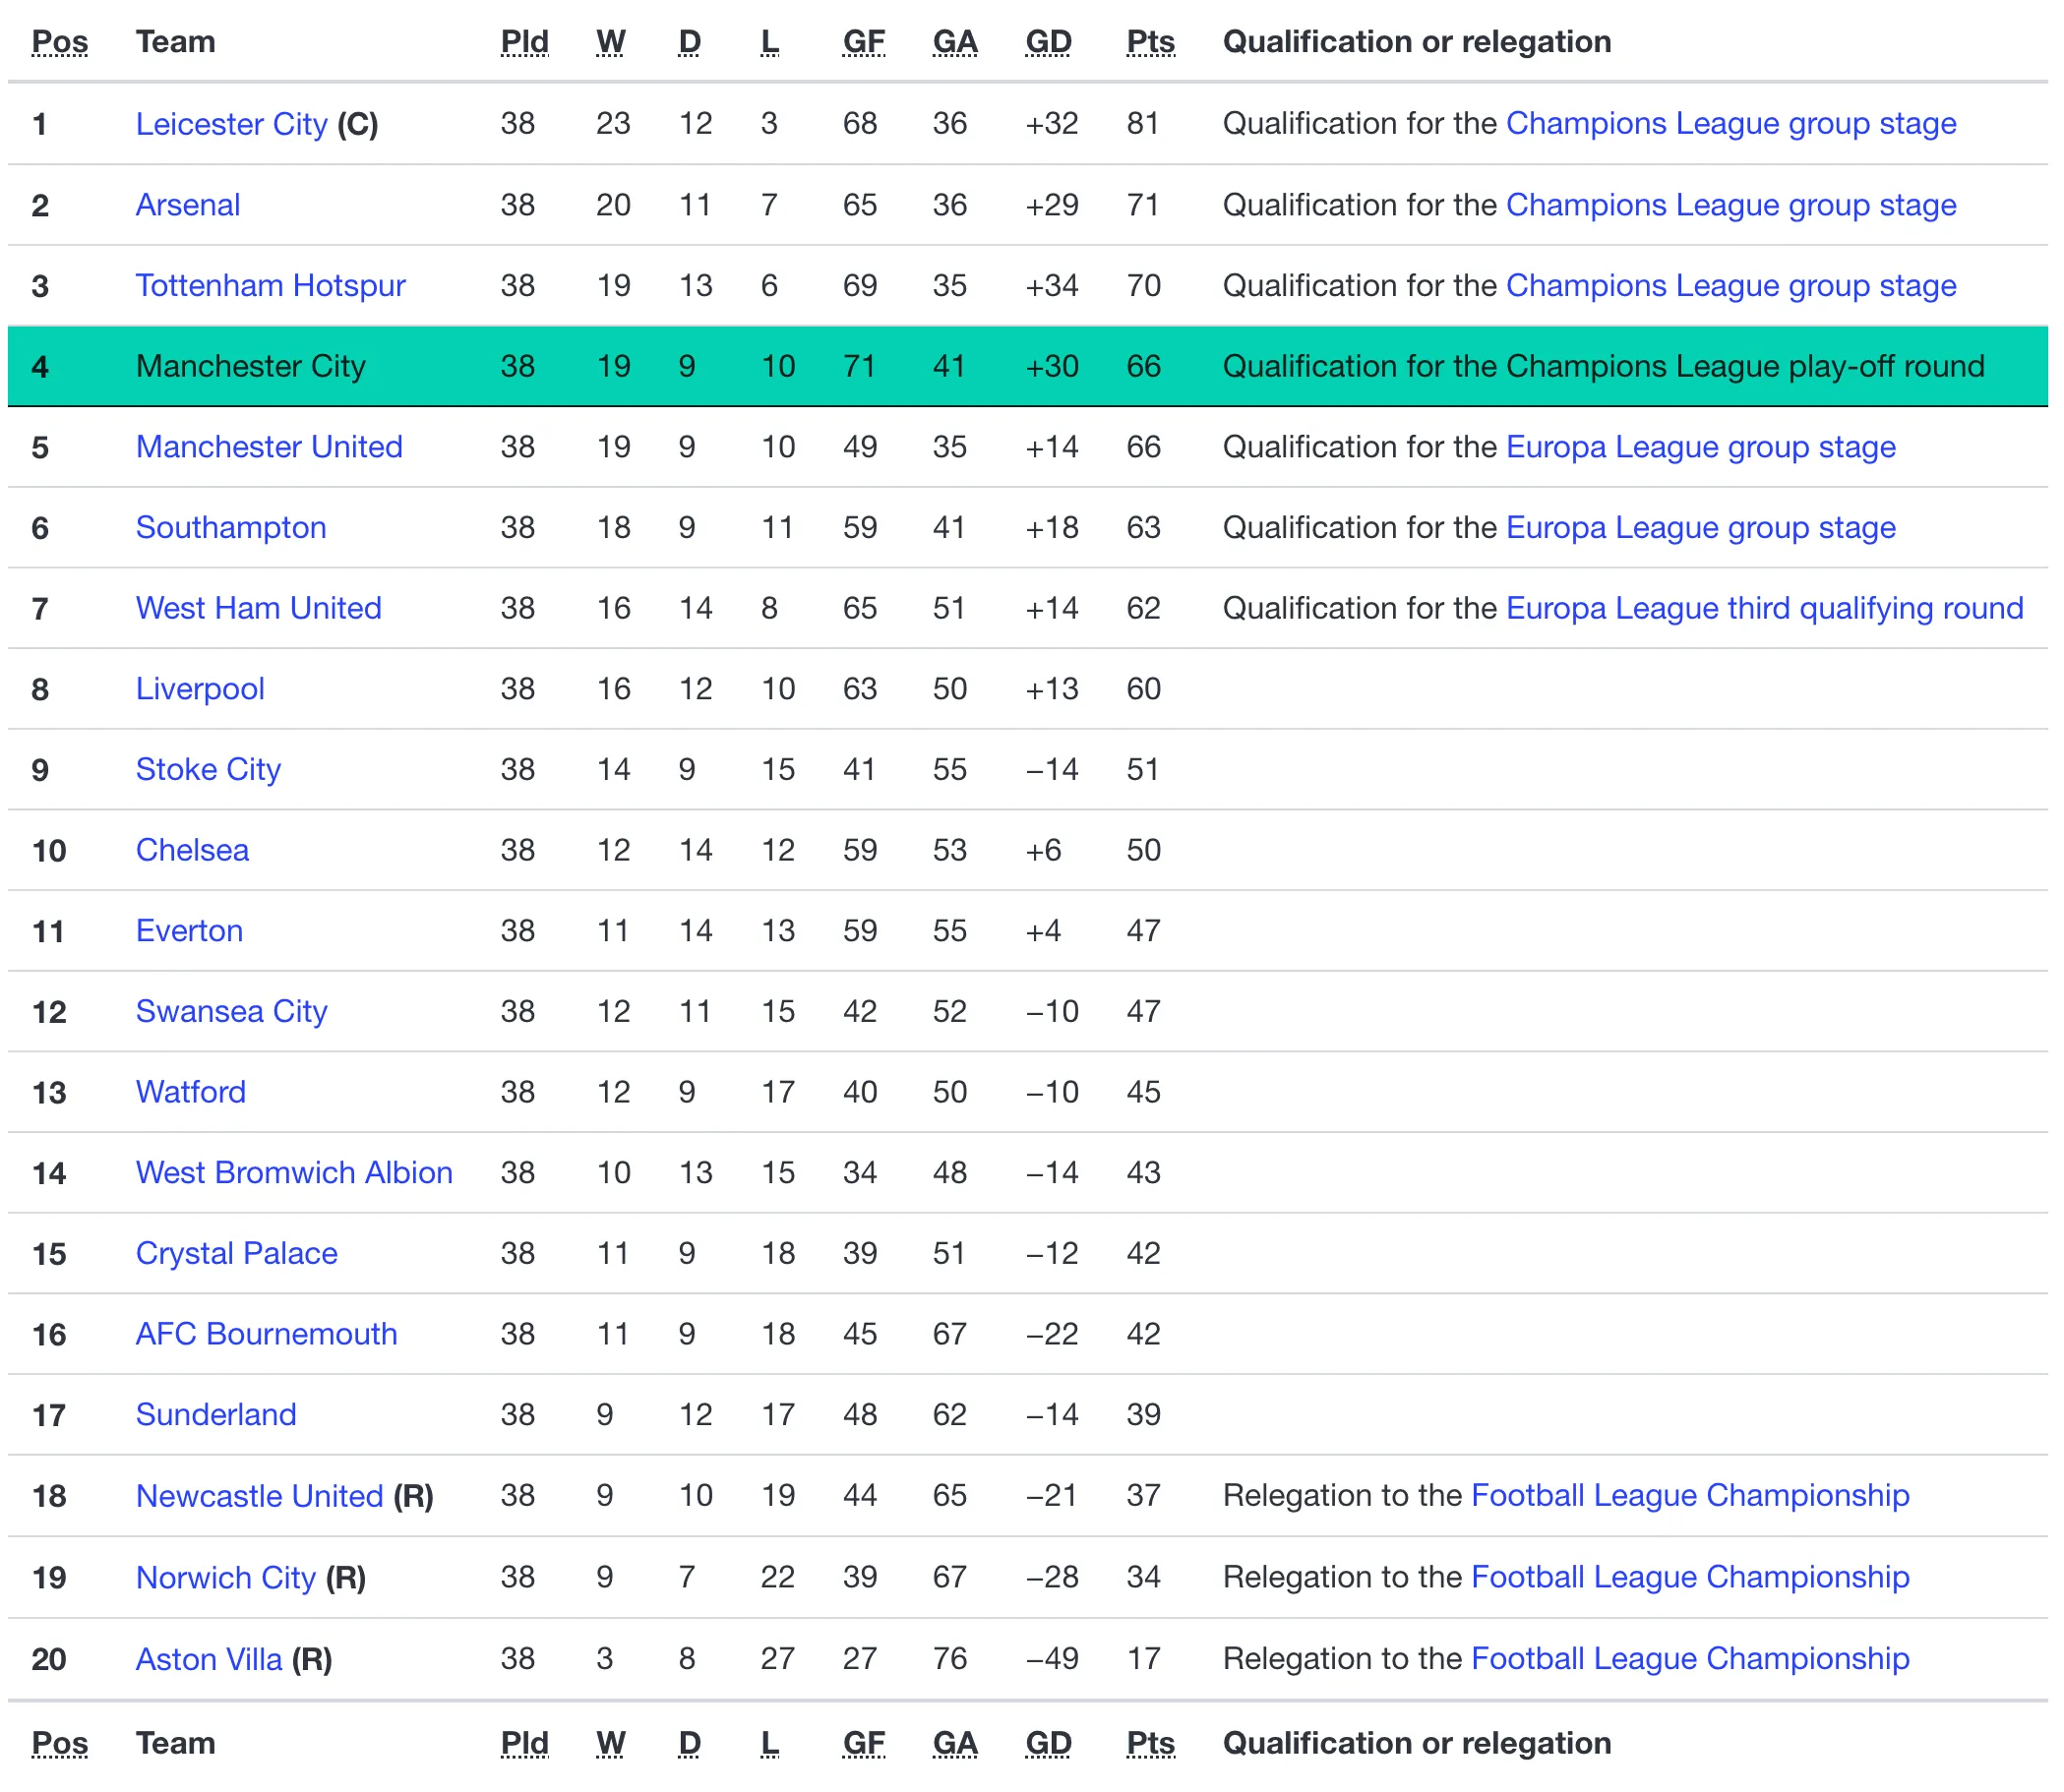Click Southampton's Europa League group stage link
The width and height of the screenshot is (2064, 1792).
pos(1700,528)
